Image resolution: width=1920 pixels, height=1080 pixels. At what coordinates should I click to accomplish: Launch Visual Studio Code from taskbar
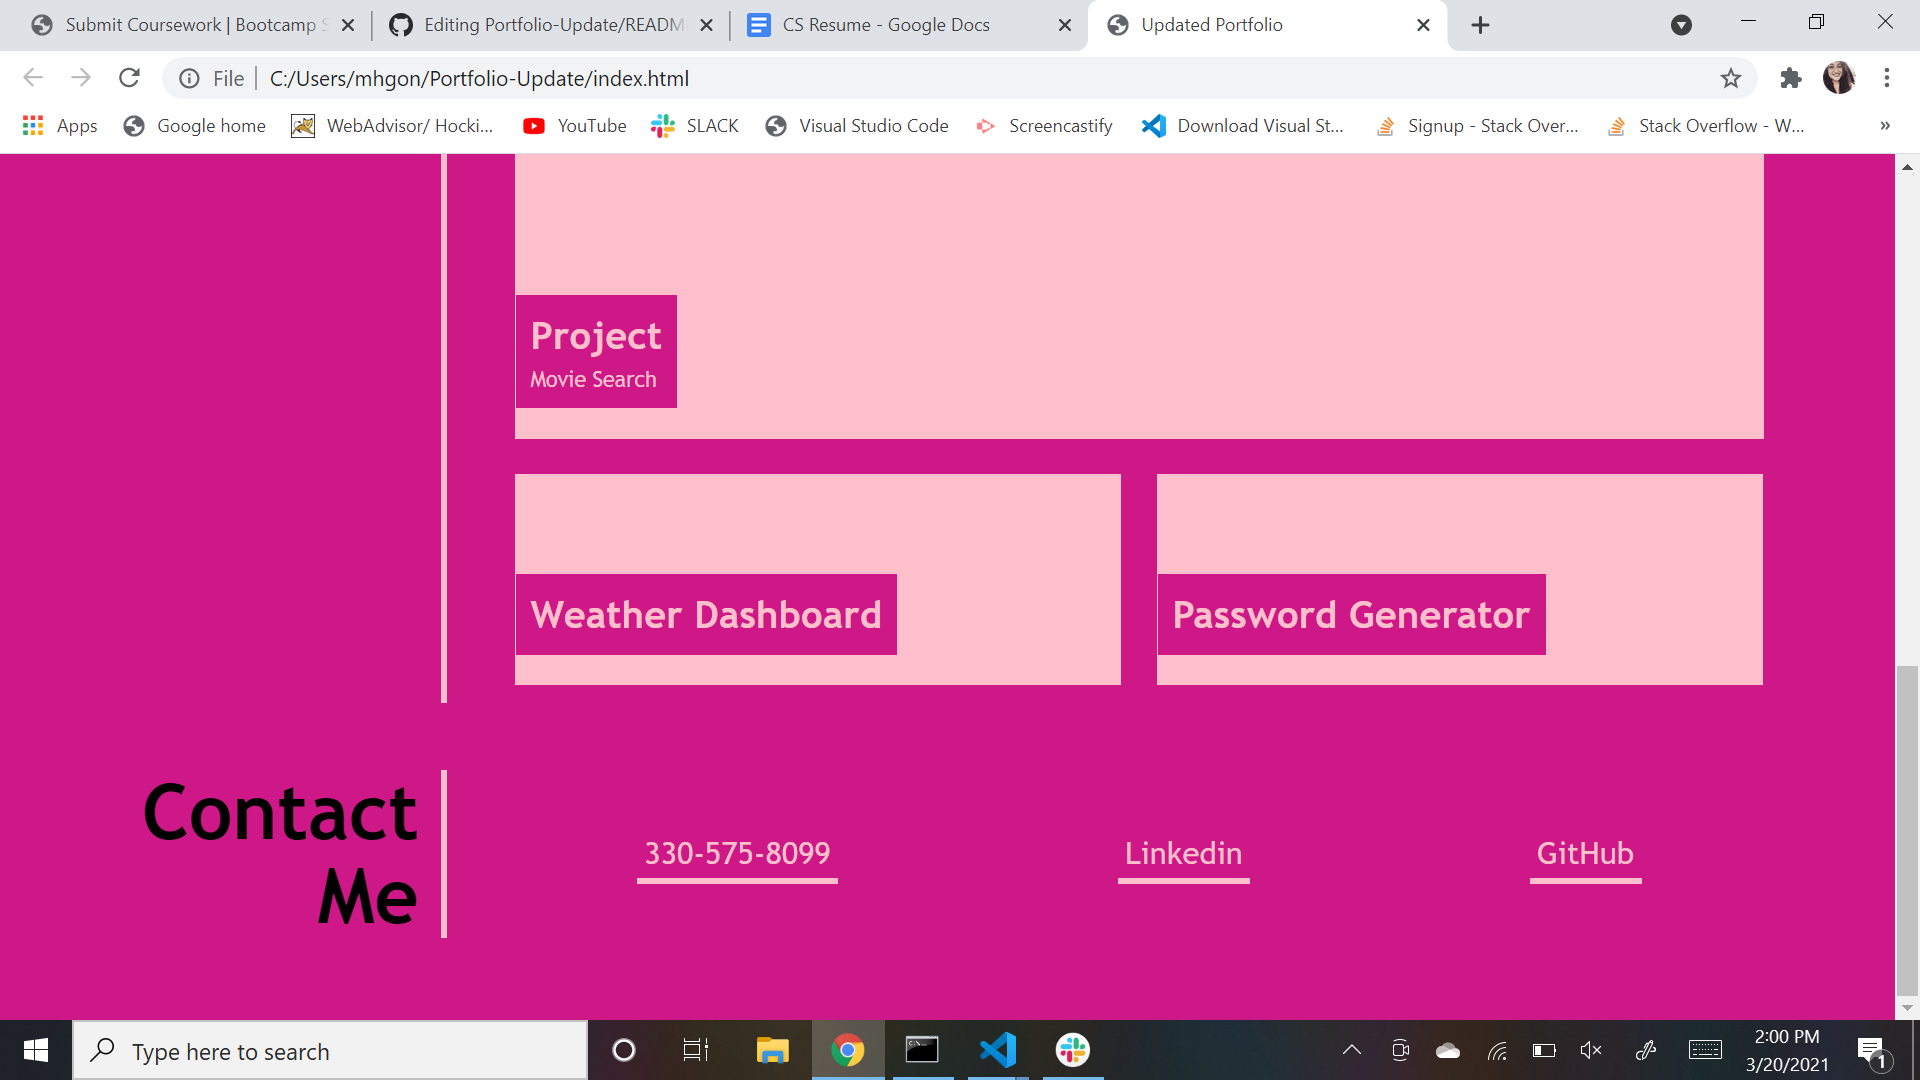tap(998, 1050)
